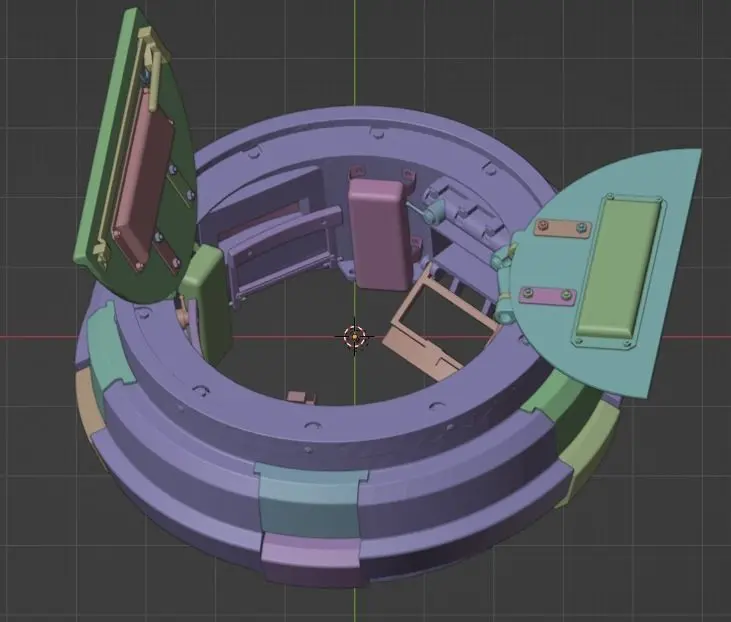Click the 3D cursor at the origin
The height and width of the screenshot is (622, 731).
(x=354, y=336)
